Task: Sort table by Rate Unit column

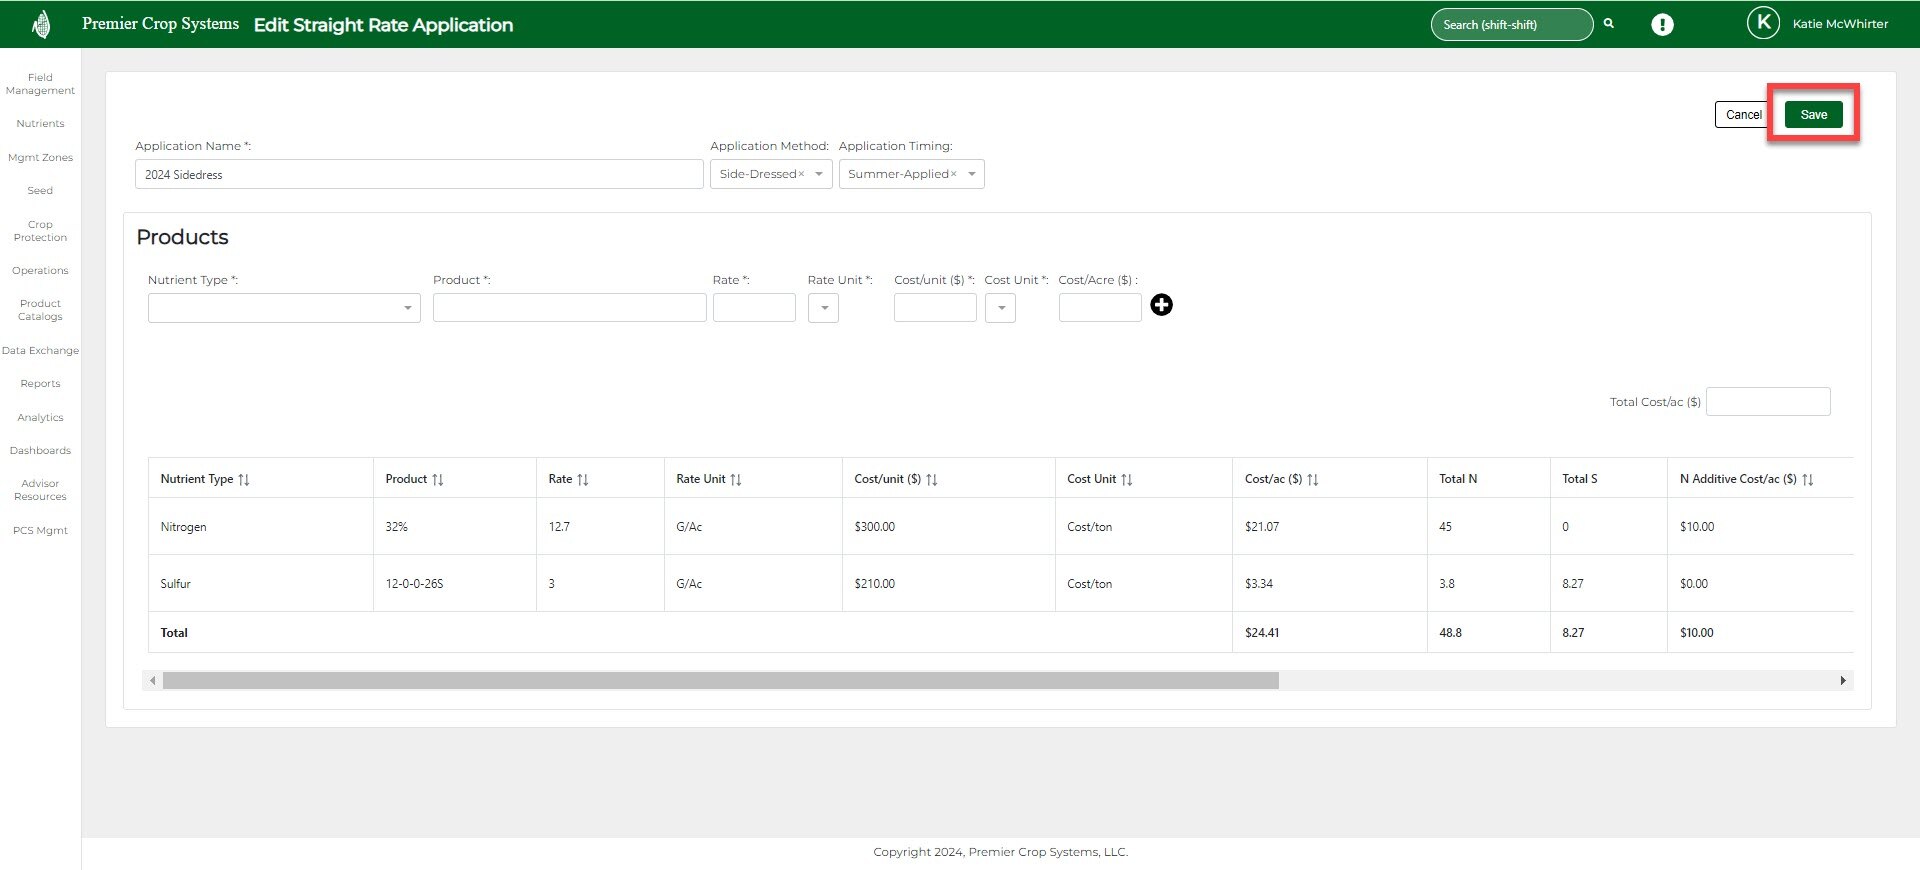Action: [736, 480]
